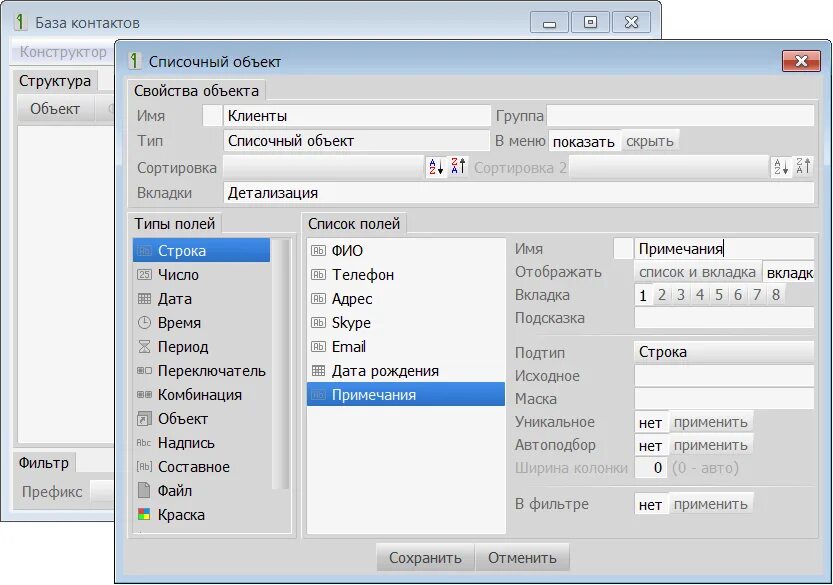The image size is (833, 585).
Task: Click the Примечания field's string icon
Action: pos(318,395)
